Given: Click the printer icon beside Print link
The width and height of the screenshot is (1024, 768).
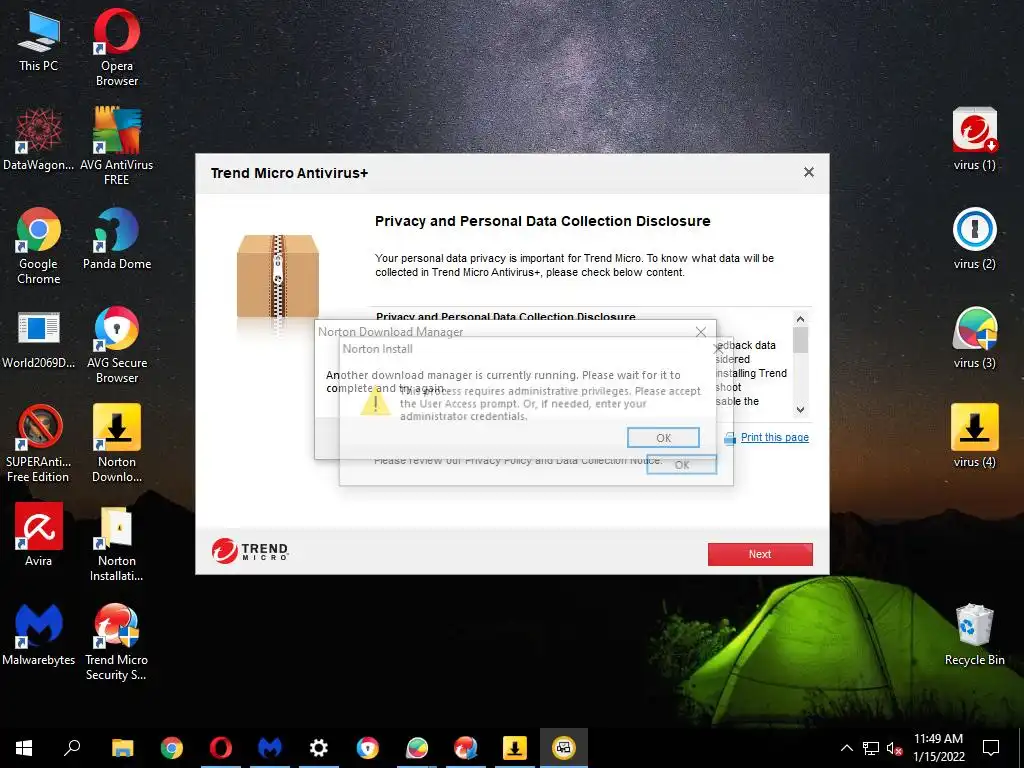Looking at the screenshot, I should 730,439.
